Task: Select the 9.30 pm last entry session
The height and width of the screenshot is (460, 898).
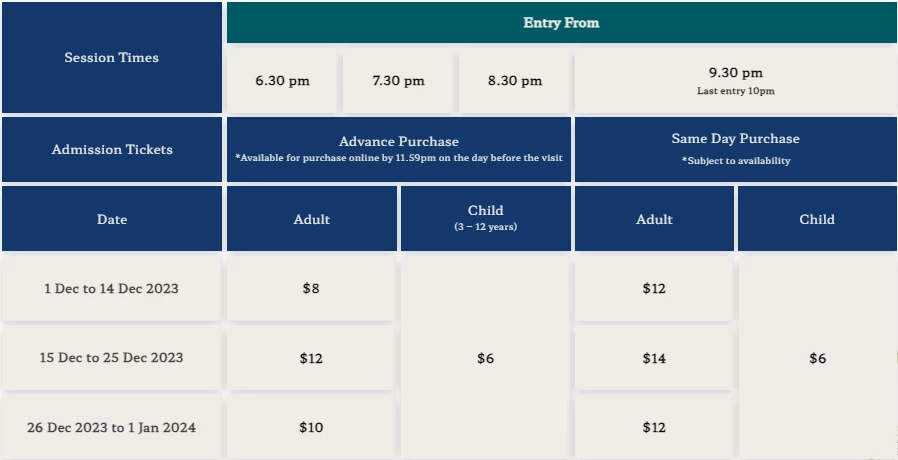Action: [736, 80]
